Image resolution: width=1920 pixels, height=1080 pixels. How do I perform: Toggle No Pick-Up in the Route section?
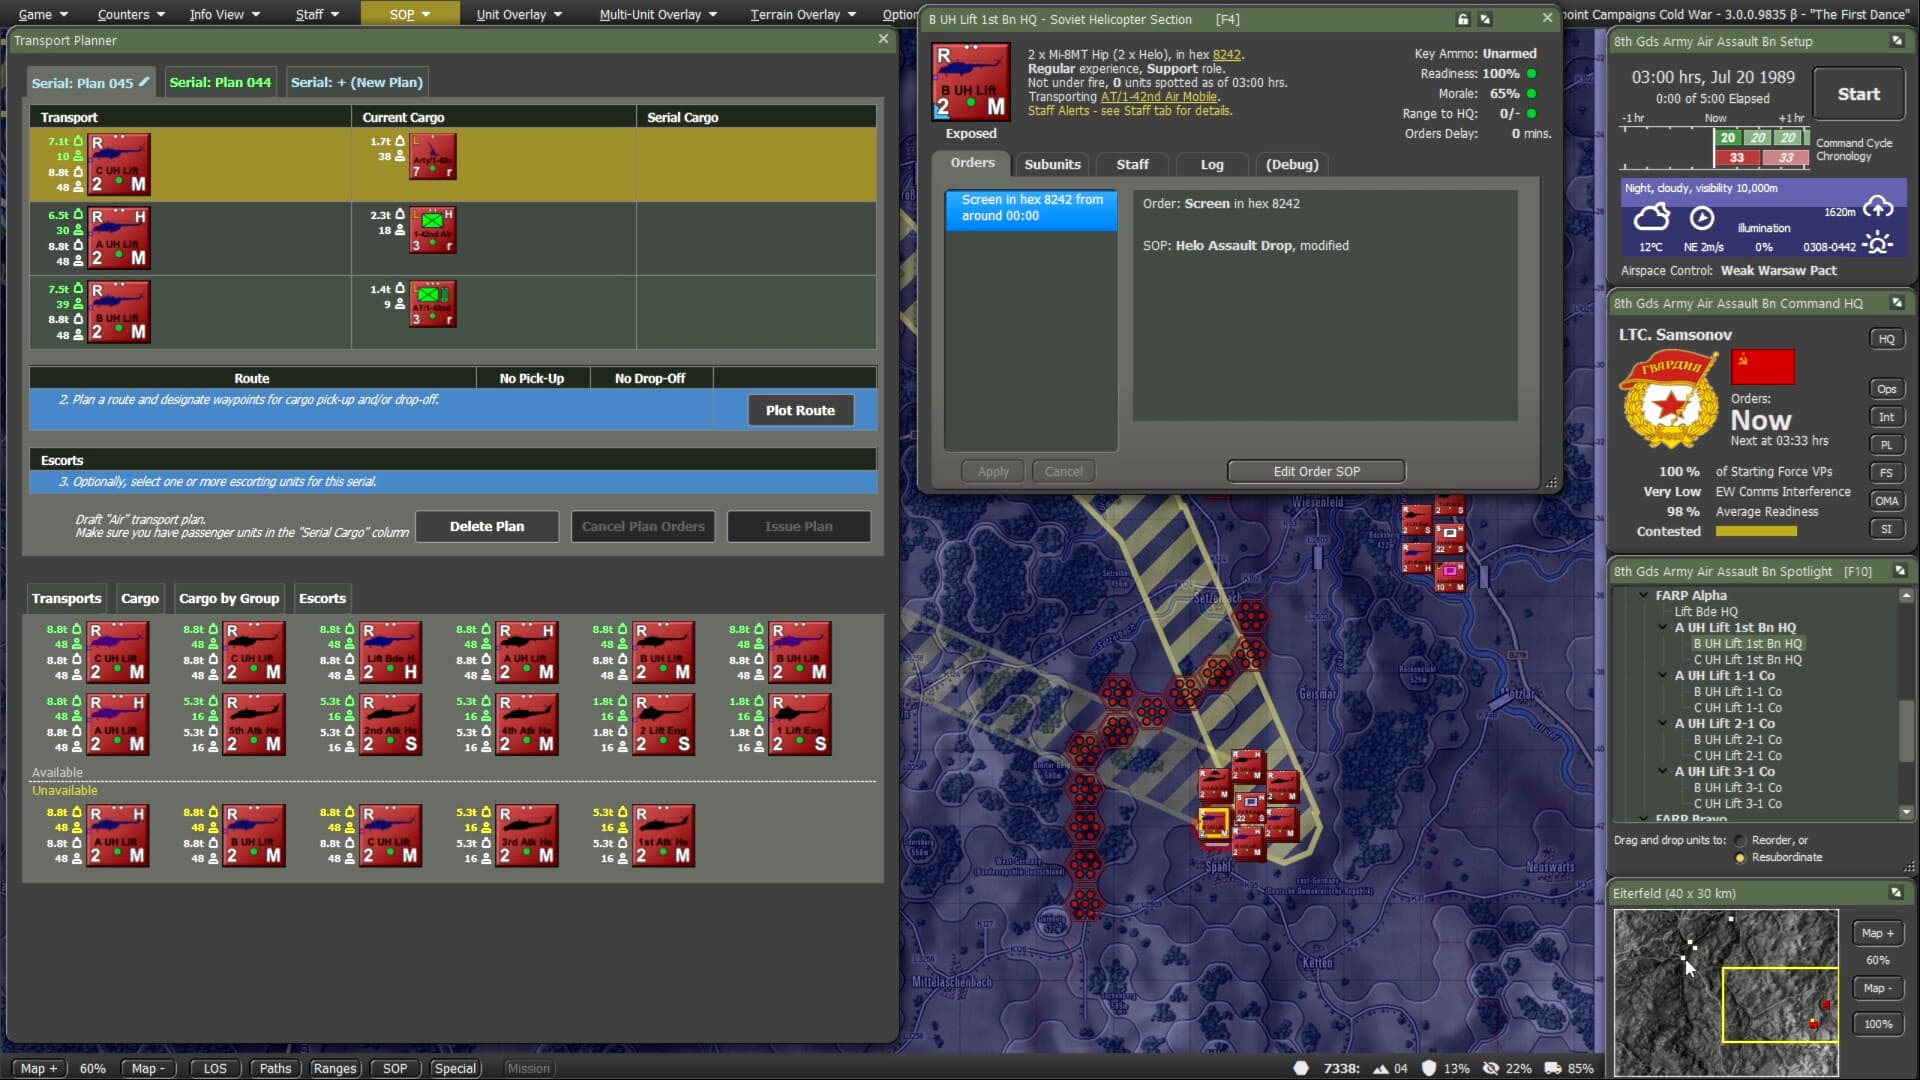pyautogui.click(x=532, y=378)
